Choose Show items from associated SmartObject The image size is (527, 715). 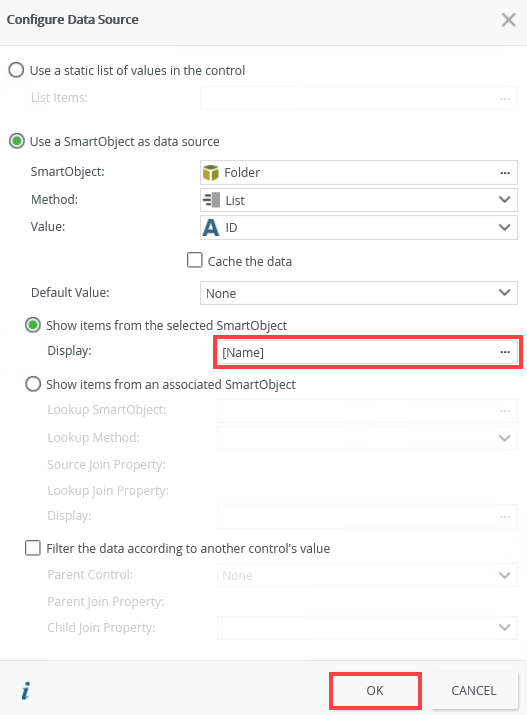coord(33,384)
